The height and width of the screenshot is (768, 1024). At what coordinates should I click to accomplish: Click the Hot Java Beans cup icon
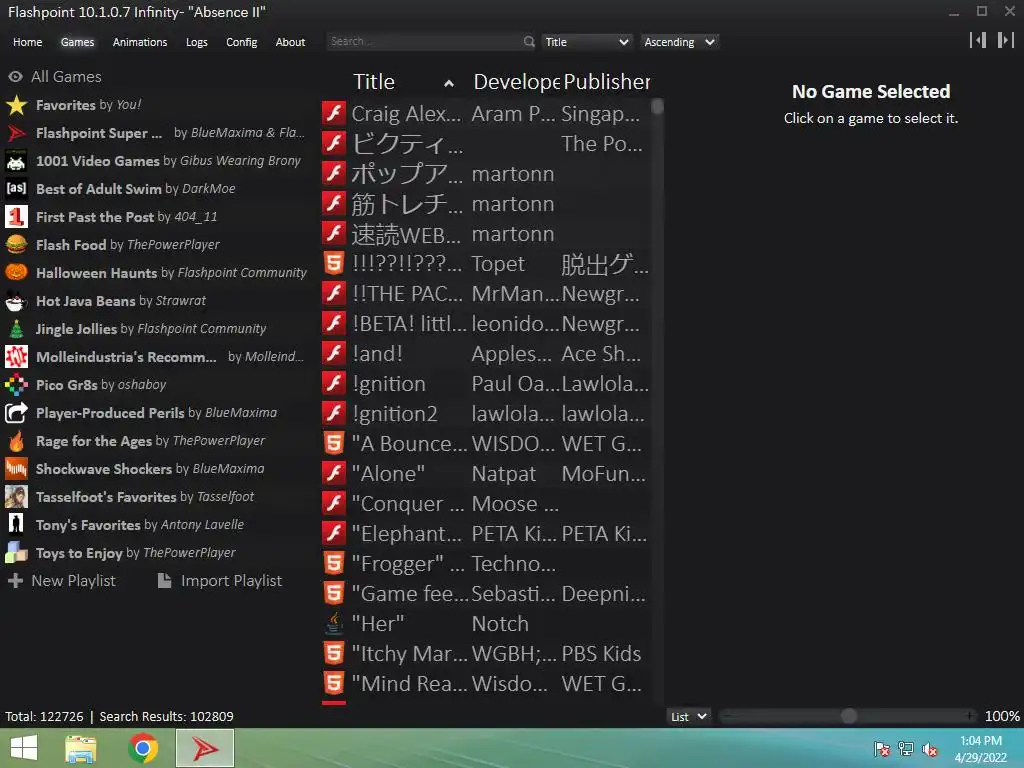(16, 301)
